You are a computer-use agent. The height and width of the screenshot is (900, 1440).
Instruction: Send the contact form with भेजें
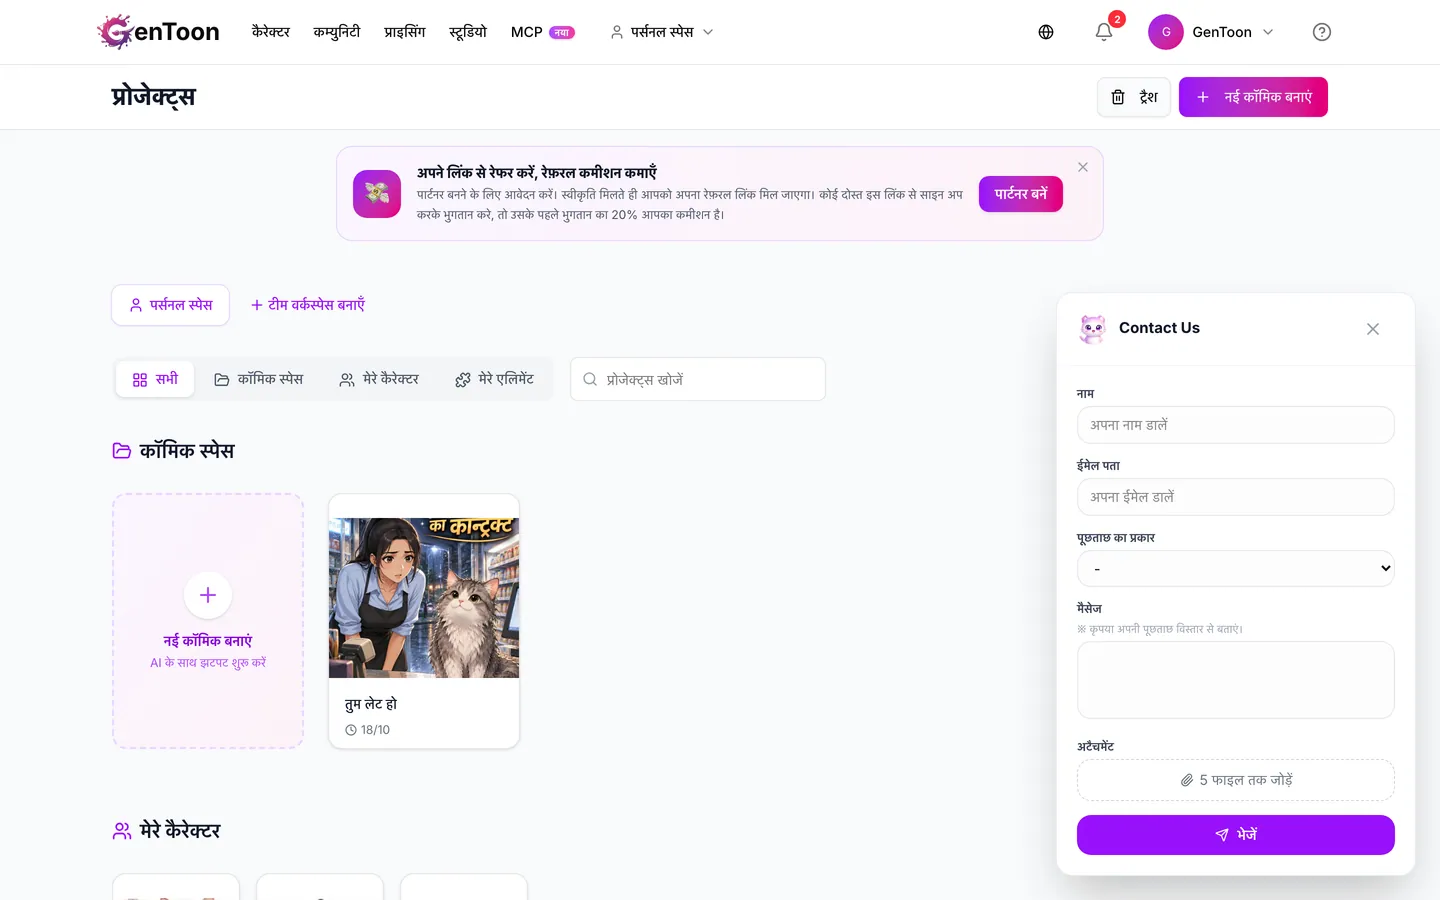tap(1236, 835)
